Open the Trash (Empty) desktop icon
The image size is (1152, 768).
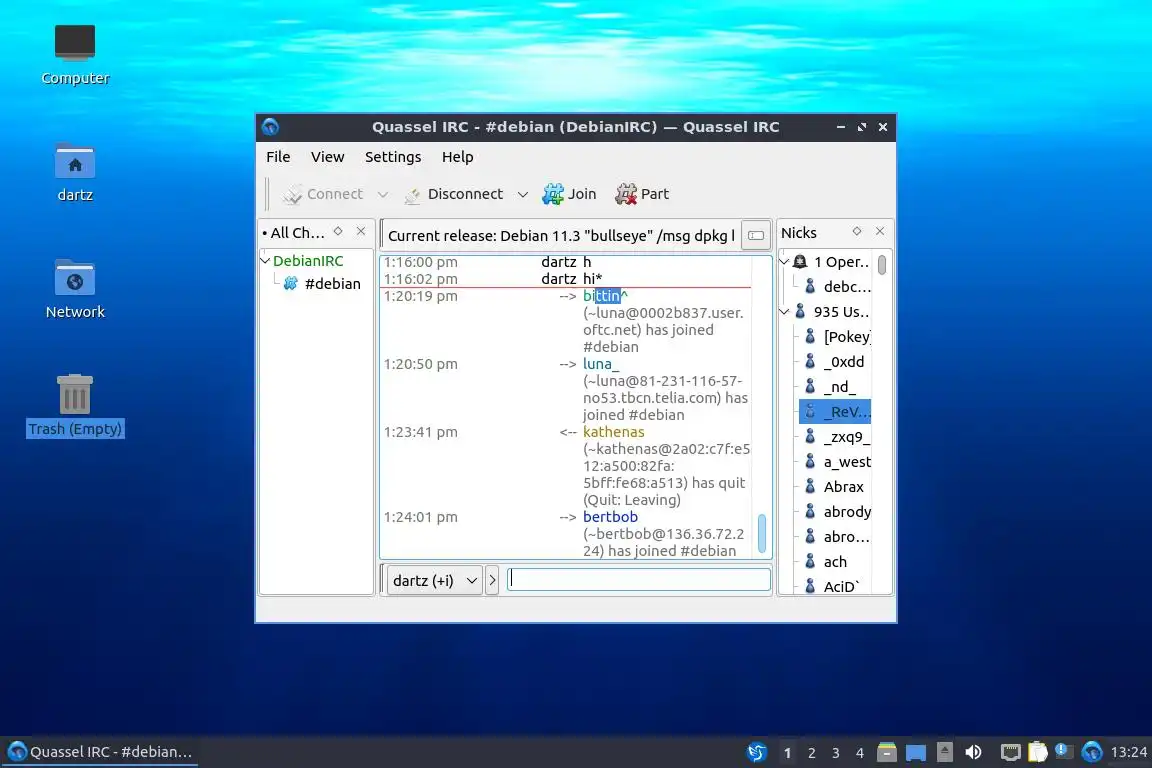coord(75,394)
